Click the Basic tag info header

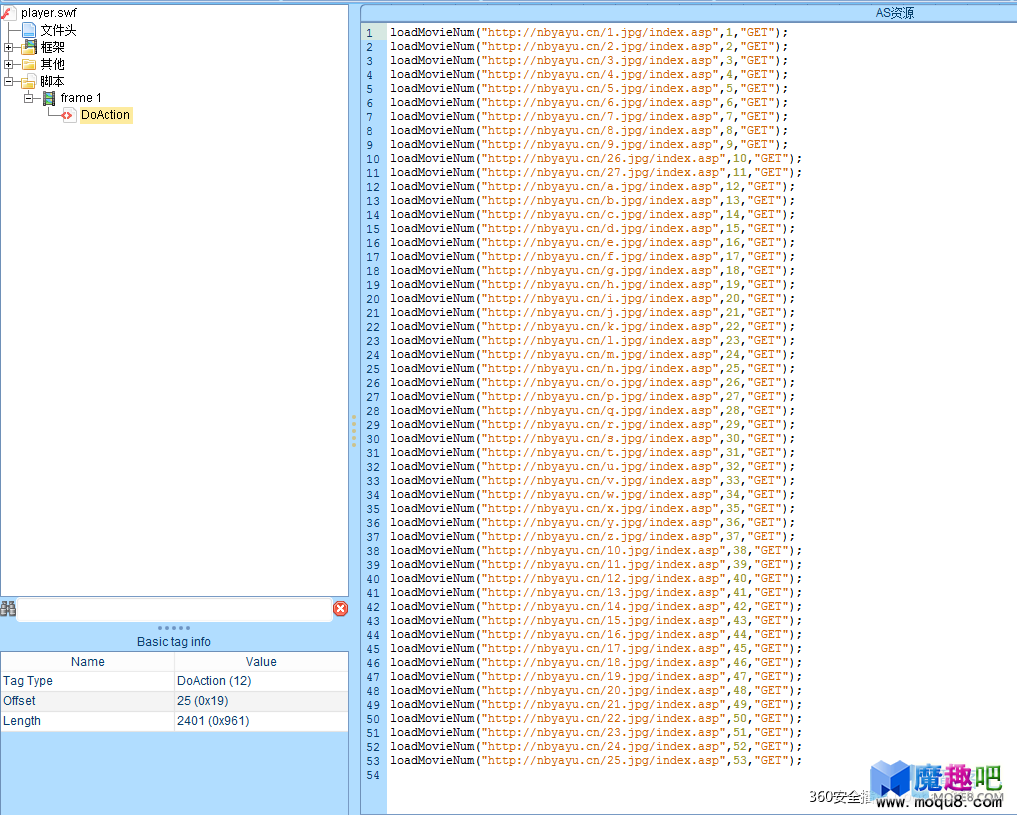(174, 641)
